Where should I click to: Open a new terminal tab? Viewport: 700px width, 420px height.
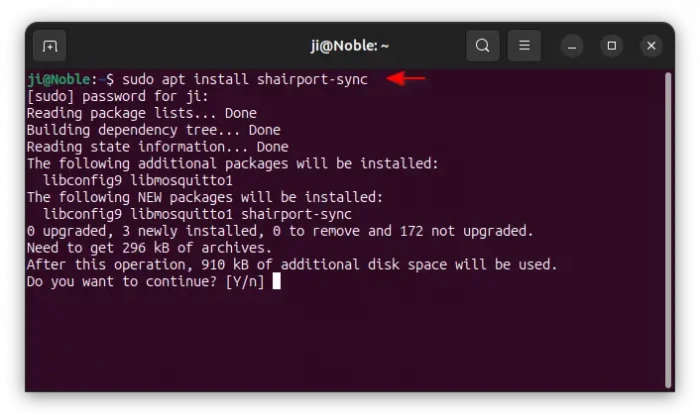coord(50,46)
